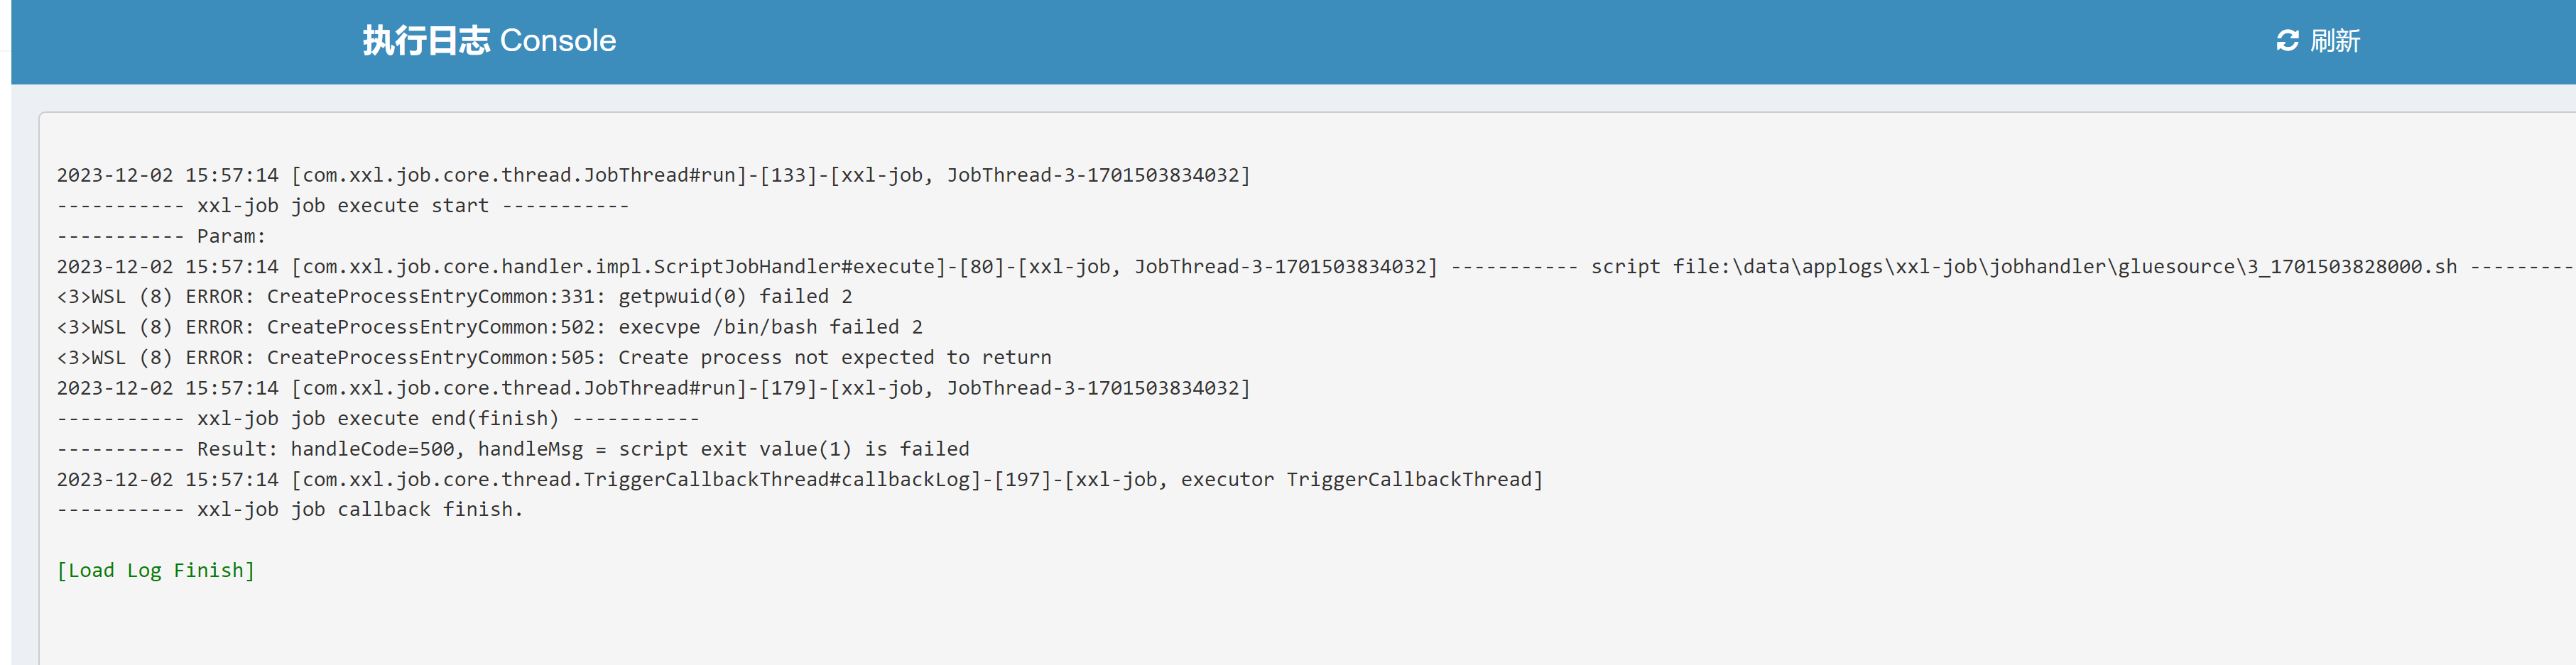Select the 'Create process not expected to return' error
This screenshot has height=665, width=2576.
click(x=834, y=358)
